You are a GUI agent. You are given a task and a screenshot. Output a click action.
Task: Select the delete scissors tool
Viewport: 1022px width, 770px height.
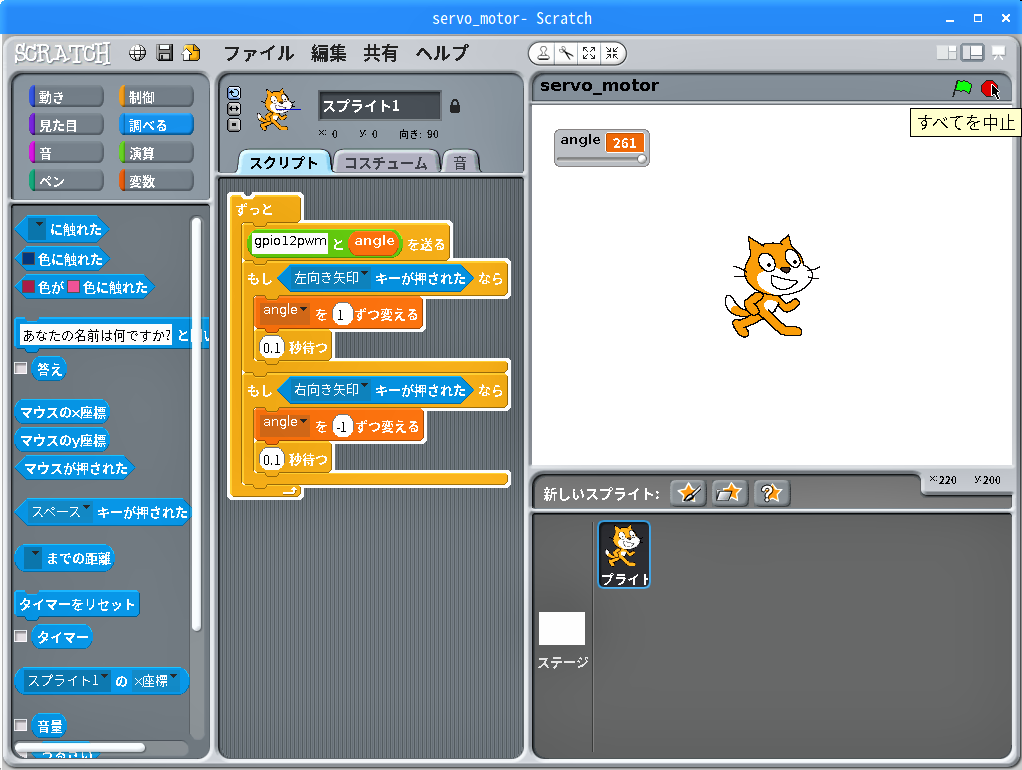point(566,53)
